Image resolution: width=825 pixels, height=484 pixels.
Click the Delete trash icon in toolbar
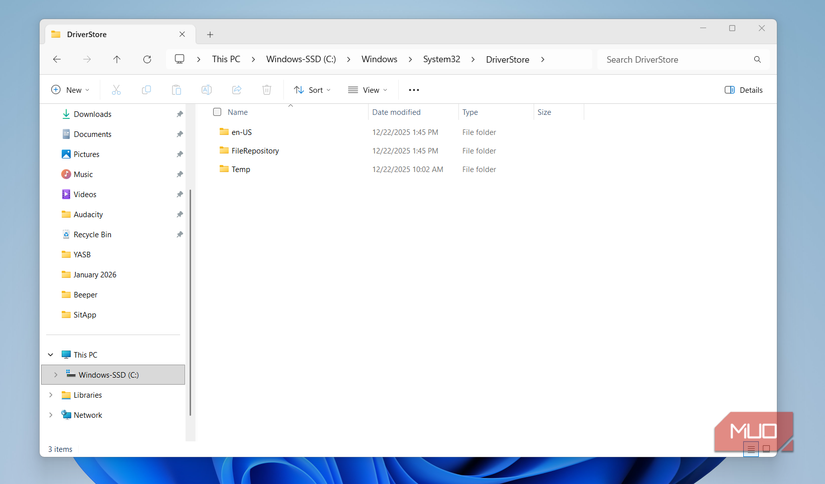click(x=267, y=90)
